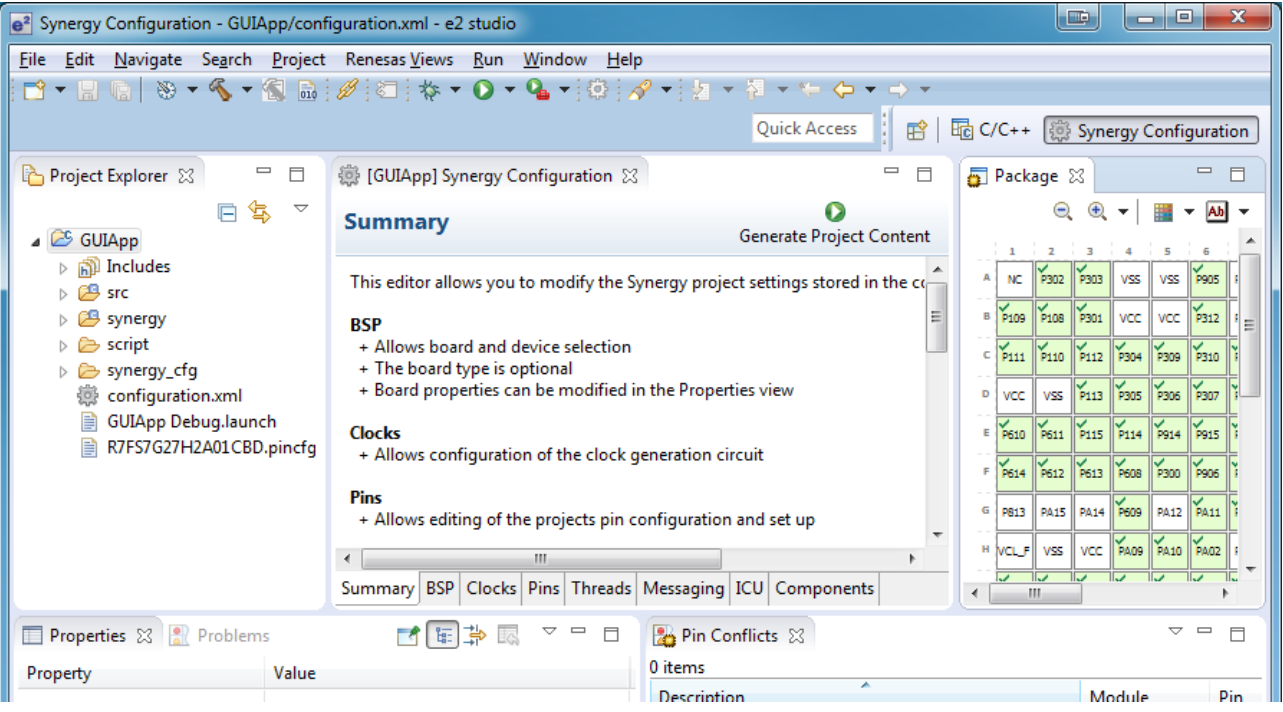Click the binary 010 toolbar icon
This screenshot has height=712, width=1283.
click(308, 90)
